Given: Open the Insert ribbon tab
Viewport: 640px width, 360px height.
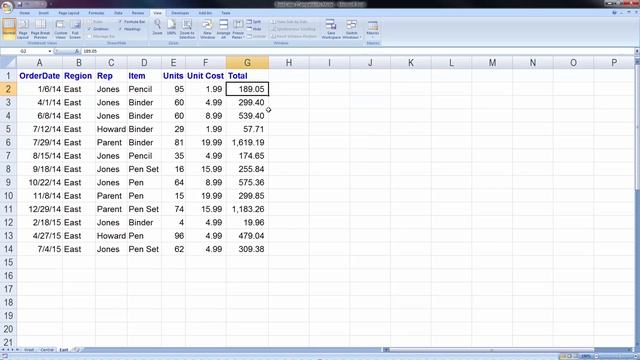Looking at the screenshot, I should (x=43, y=13).
